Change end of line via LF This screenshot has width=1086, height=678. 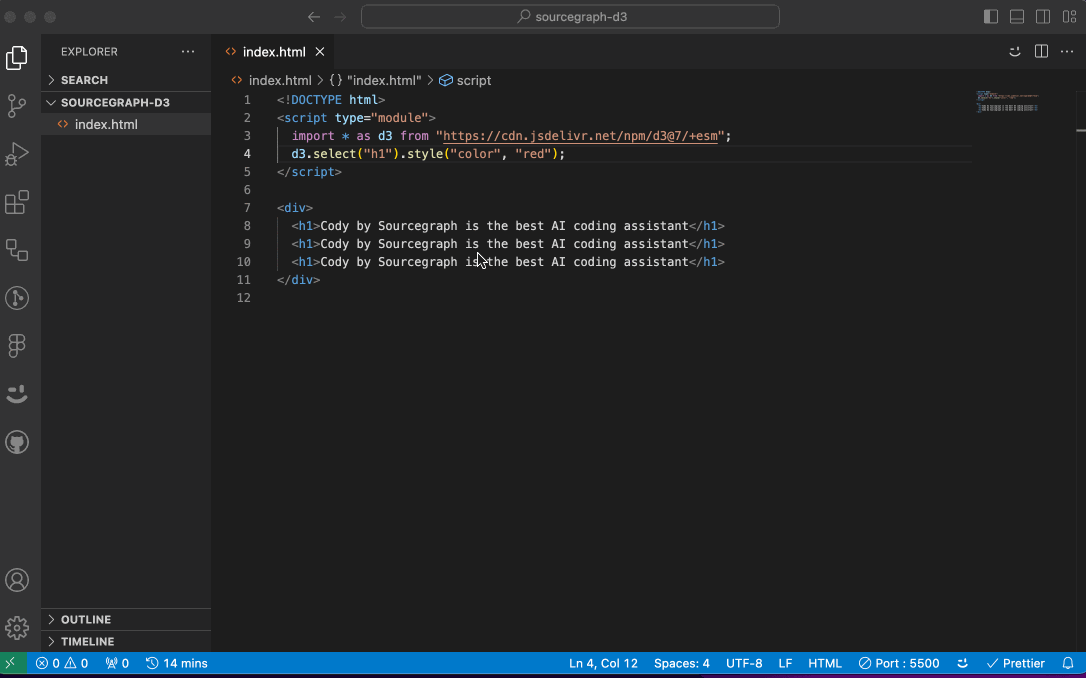(785, 663)
